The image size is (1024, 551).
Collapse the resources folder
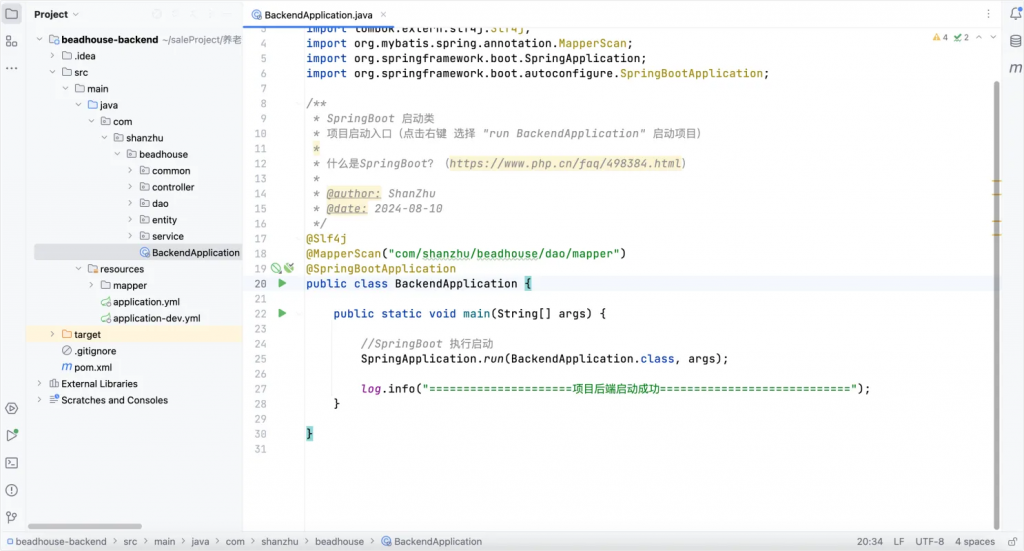[x=78, y=269]
